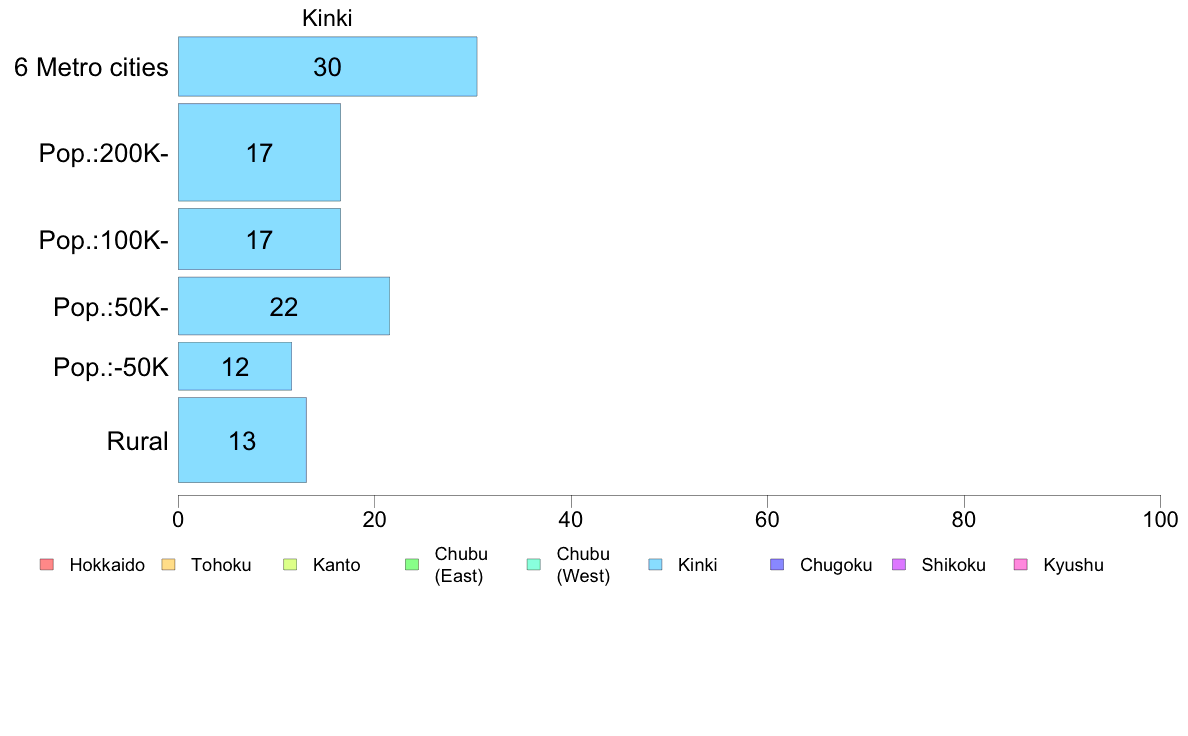
Task: Select the Pop.:200K- bar showing 17
Action: point(259,152)
